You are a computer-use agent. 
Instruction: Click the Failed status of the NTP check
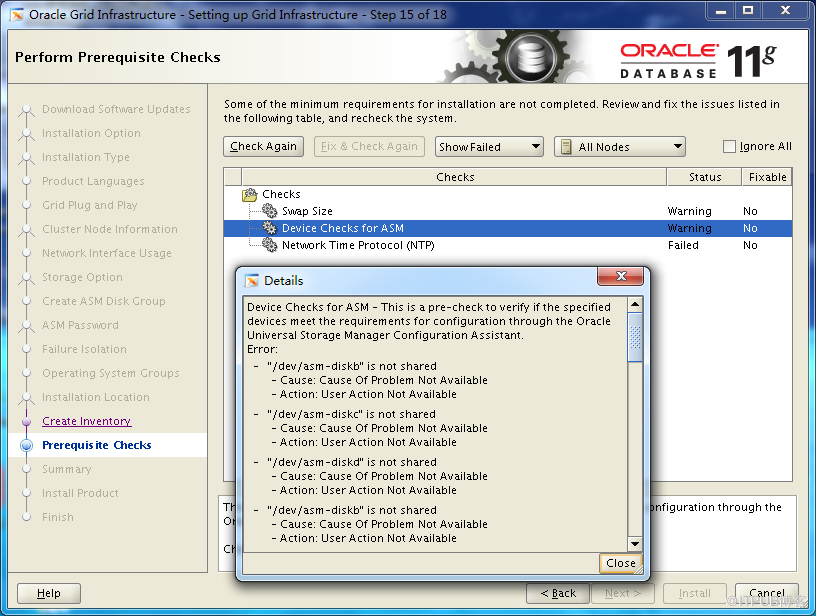pyautogui.click(x=683, y=245)
